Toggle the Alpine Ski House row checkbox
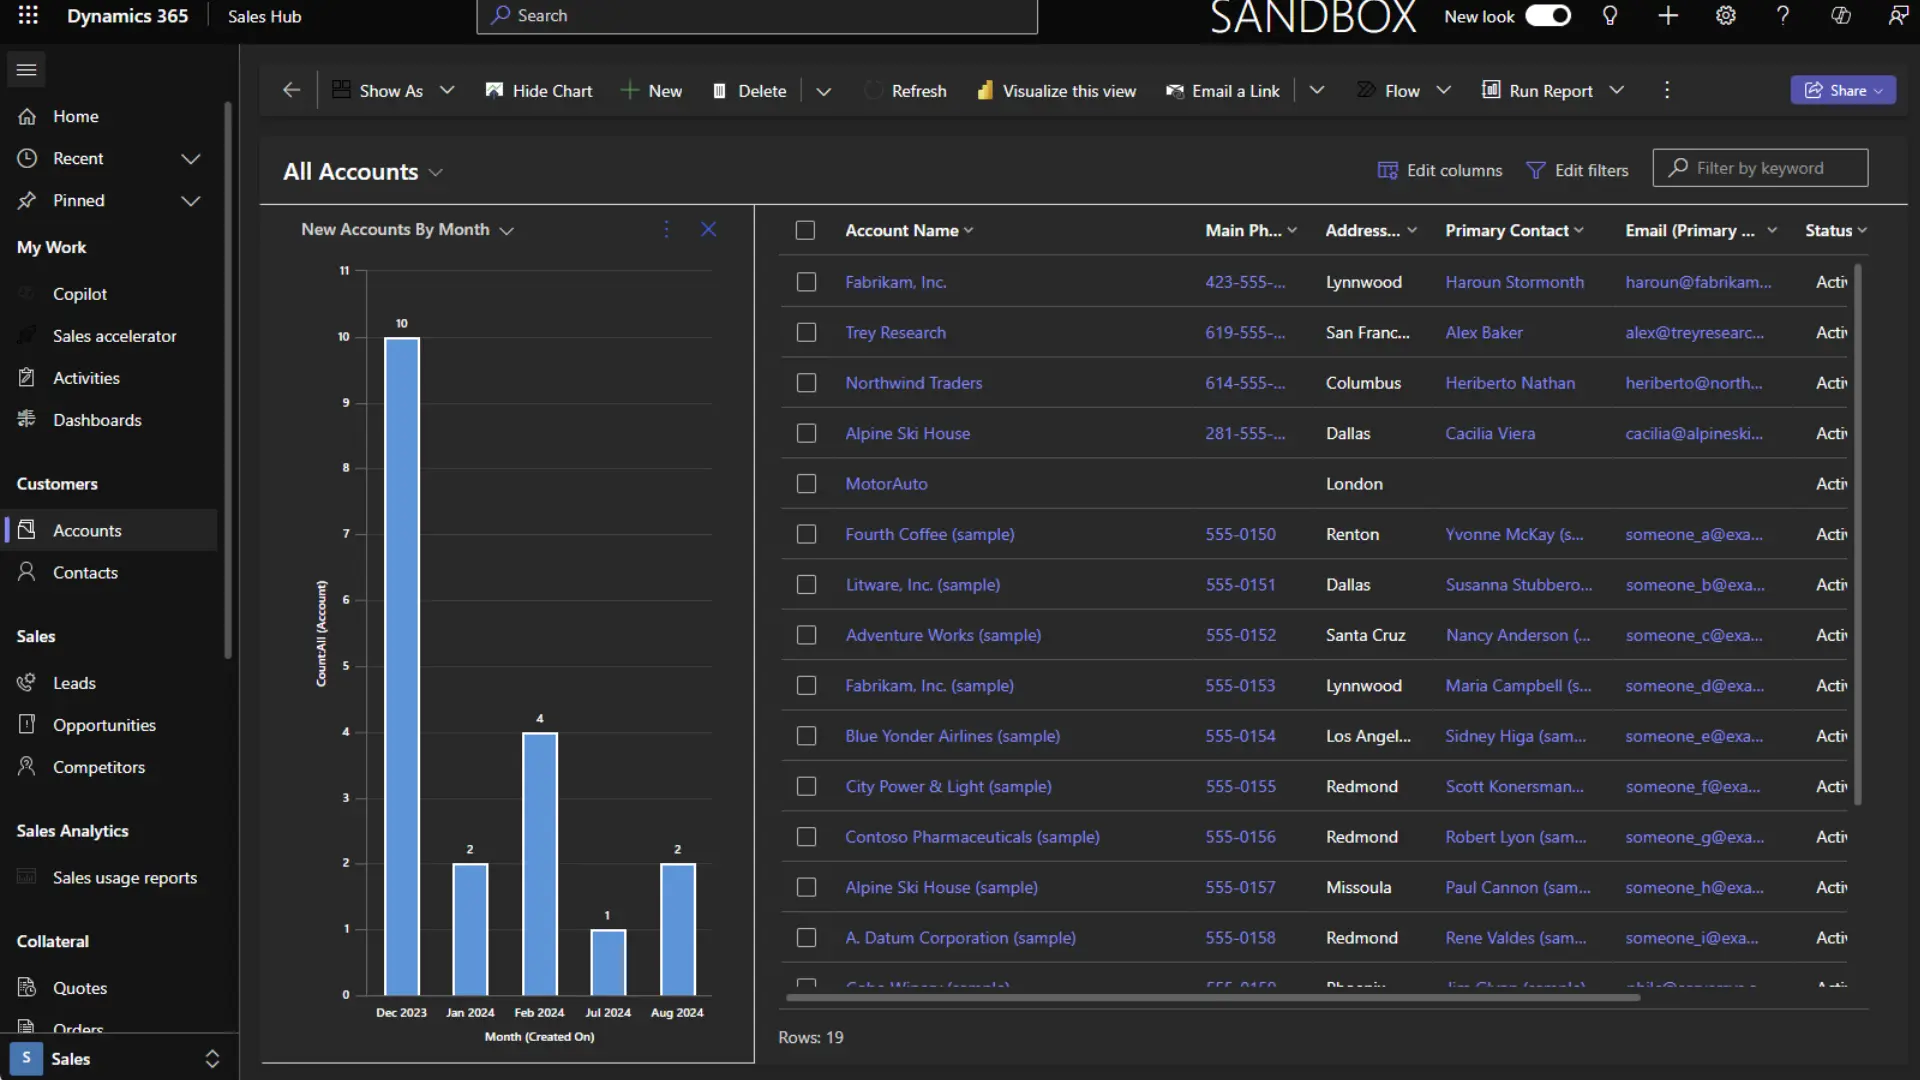This screenshot has width=1920, height=1080. (806, 433)
